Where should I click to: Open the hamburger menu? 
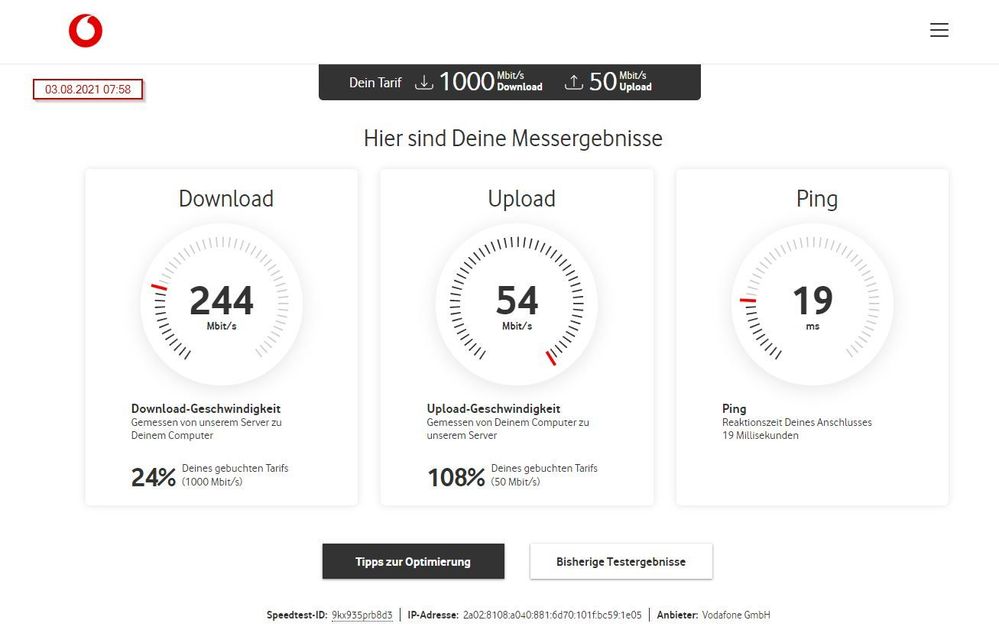(938, 30)
